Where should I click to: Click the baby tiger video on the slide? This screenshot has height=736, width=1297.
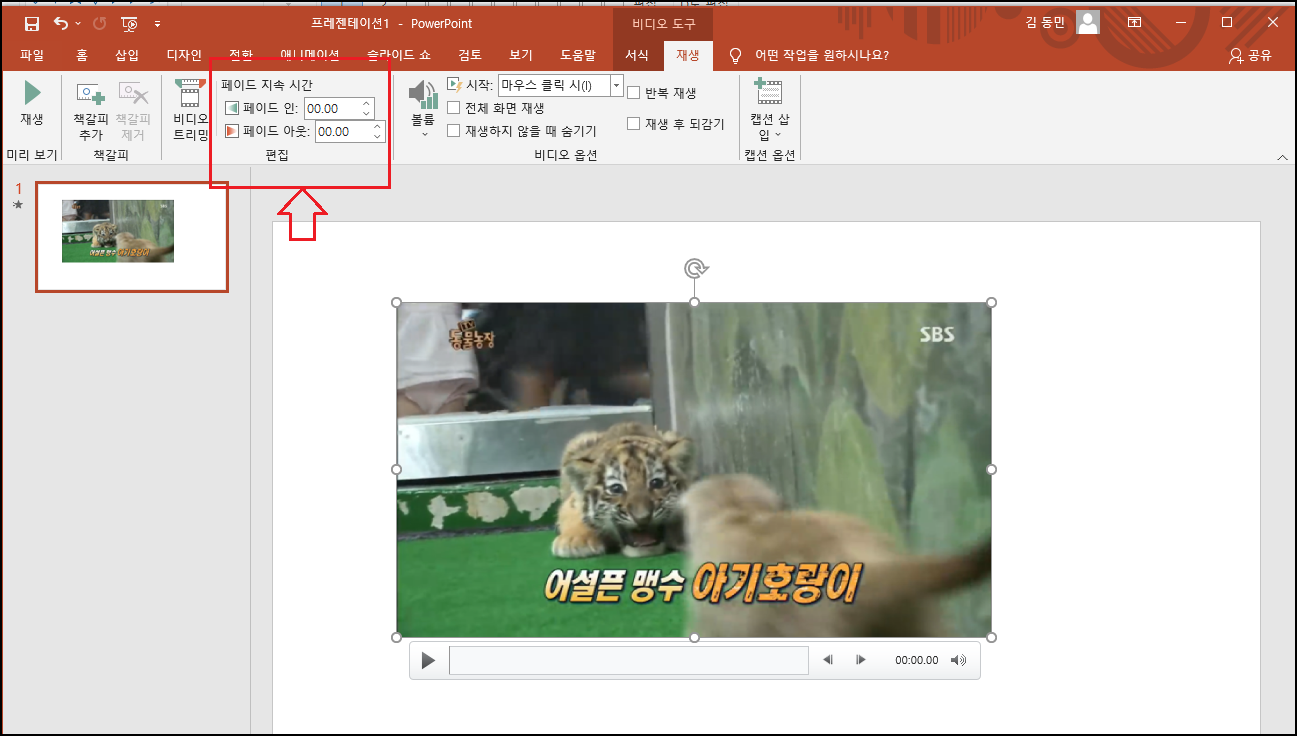pos(694,470)
